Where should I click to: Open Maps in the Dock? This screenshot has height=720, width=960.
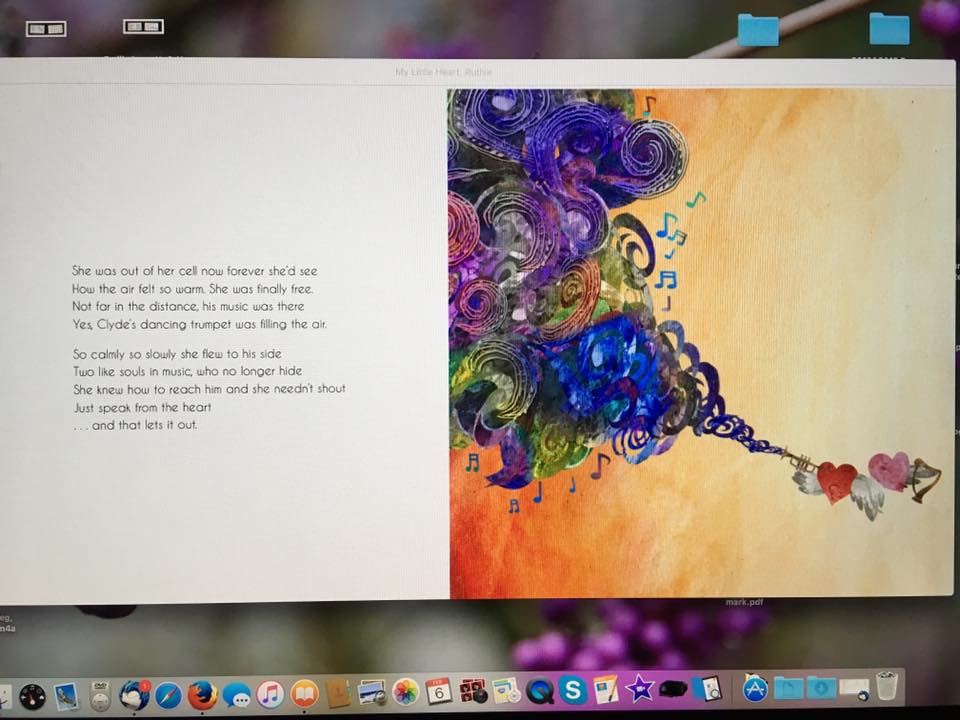pyautogui.click(x=506, y=691)
